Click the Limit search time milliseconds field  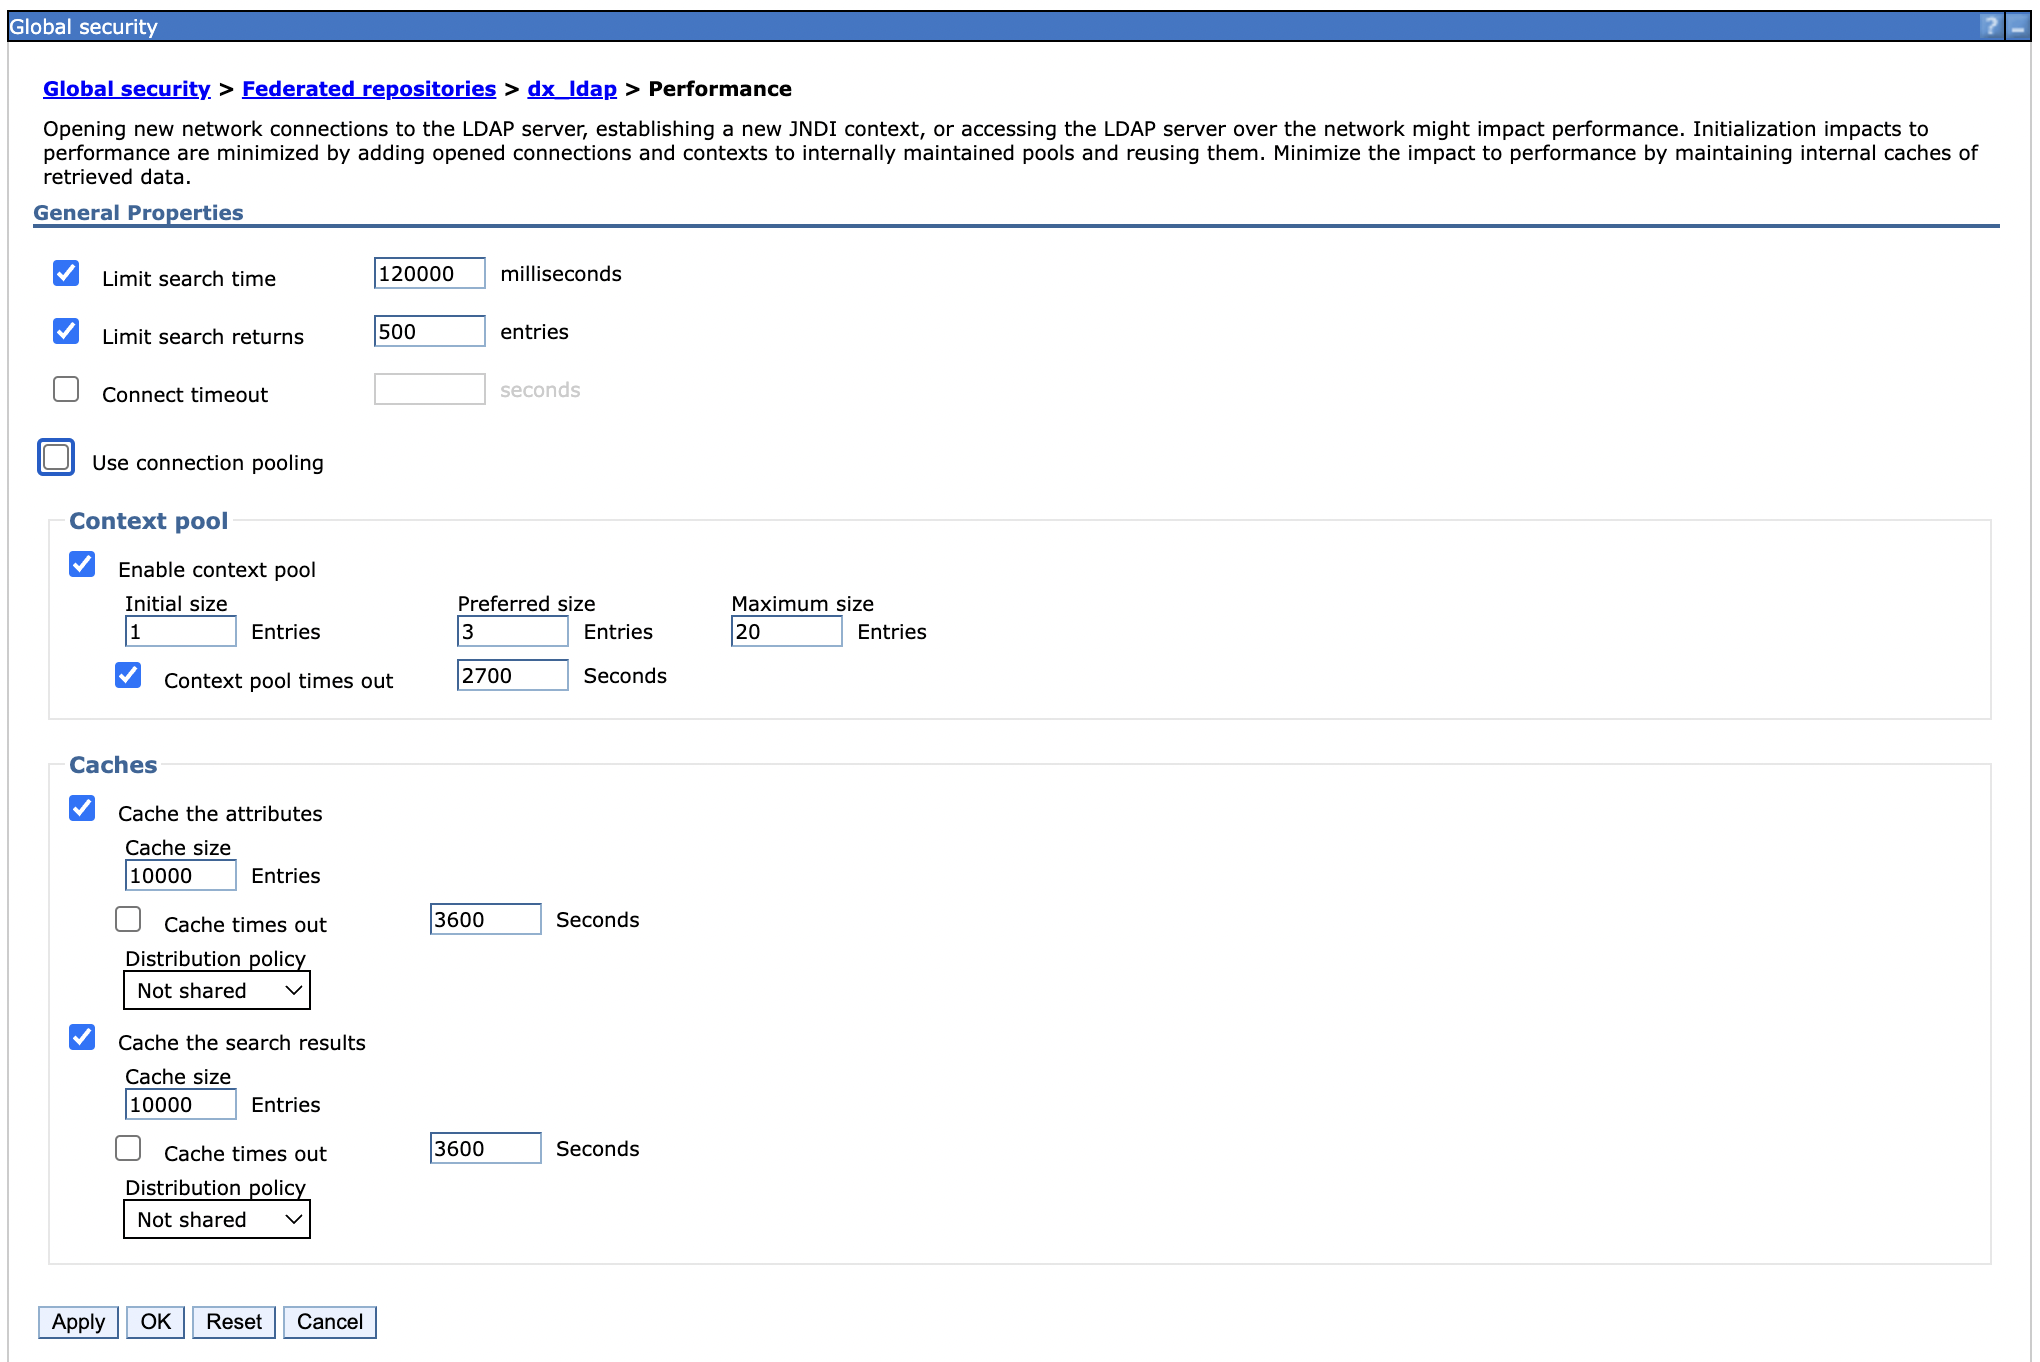pyautogui.click(x=429, y=274)
